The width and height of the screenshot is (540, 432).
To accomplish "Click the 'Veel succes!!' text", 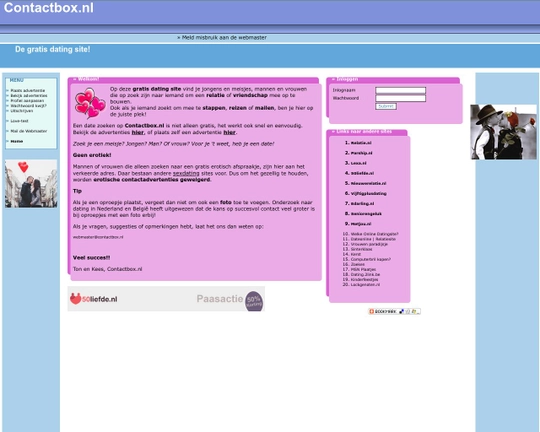I will coord(92,257).
